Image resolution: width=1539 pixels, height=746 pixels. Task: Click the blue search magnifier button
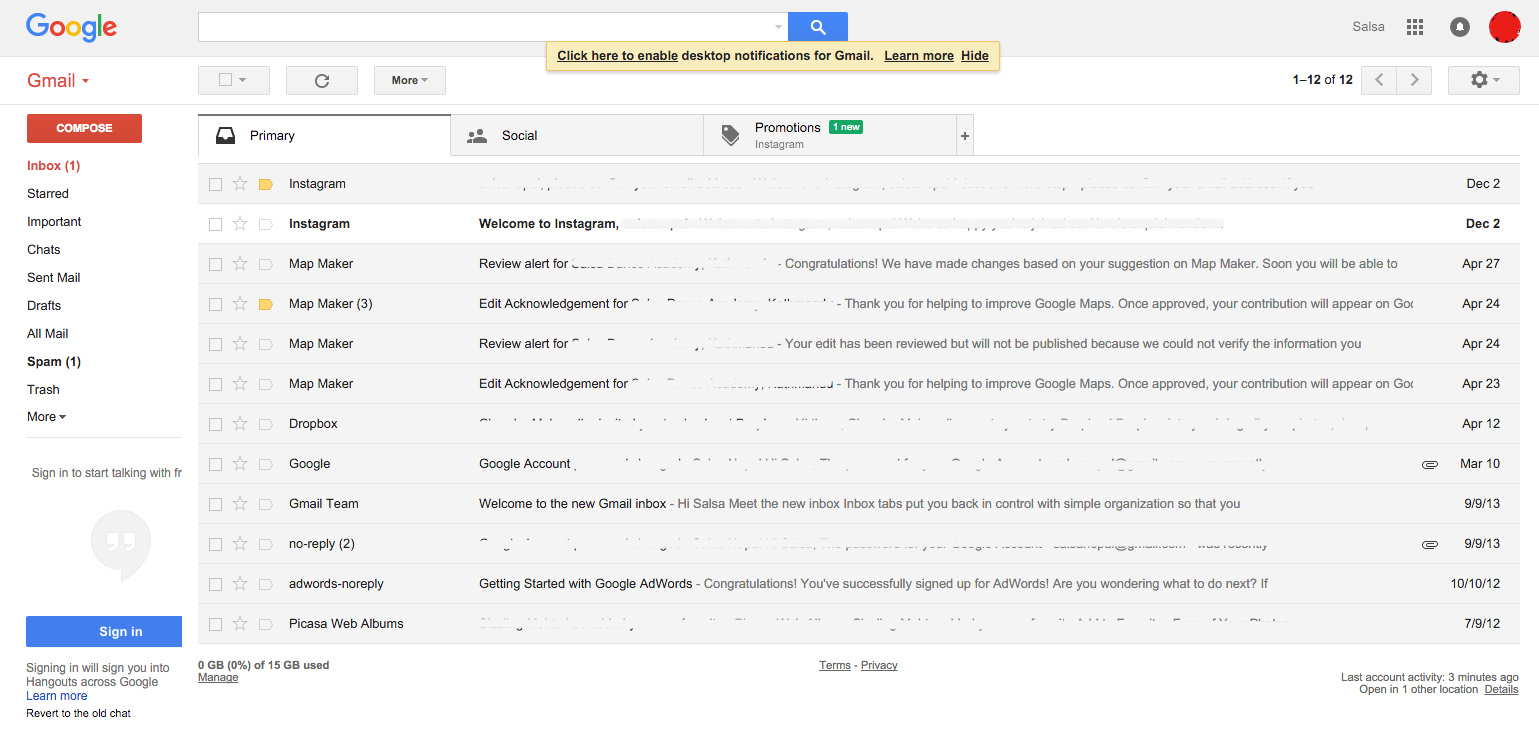pos(817,27)
